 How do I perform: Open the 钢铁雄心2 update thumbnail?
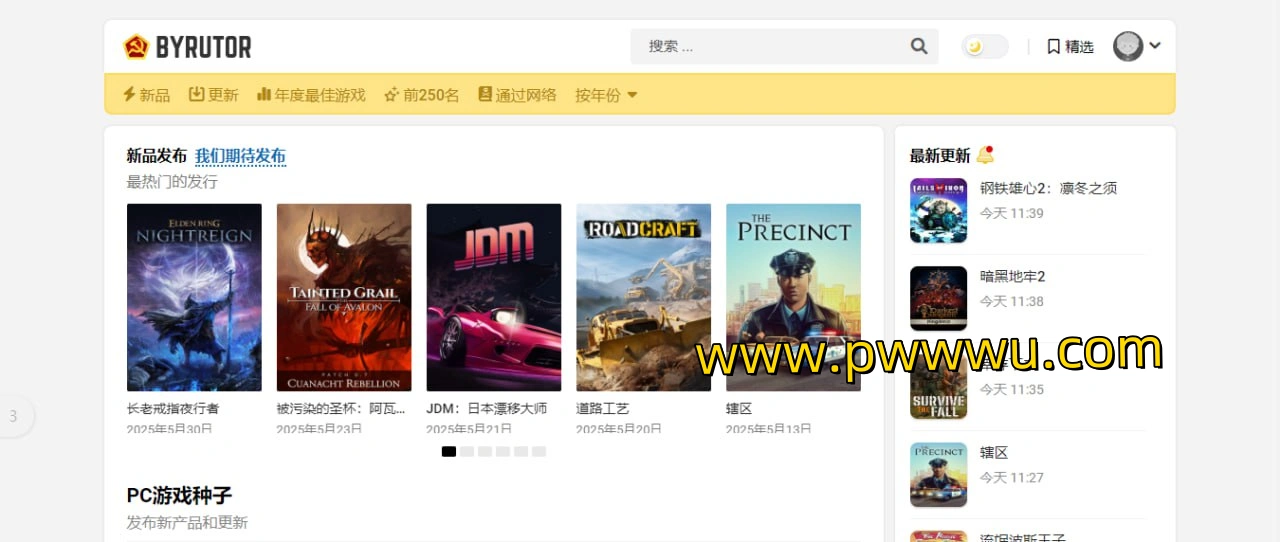[x=938, y=210]
